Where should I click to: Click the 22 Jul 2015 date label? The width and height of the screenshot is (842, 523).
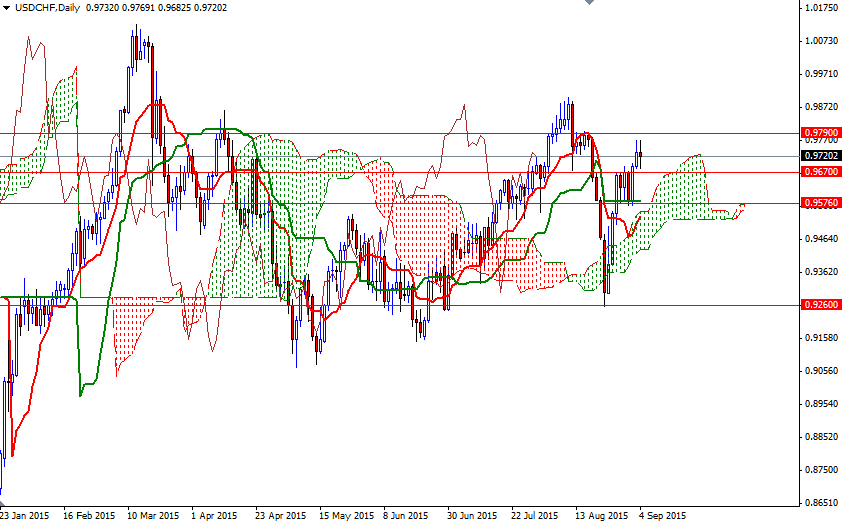pos(534,515)
